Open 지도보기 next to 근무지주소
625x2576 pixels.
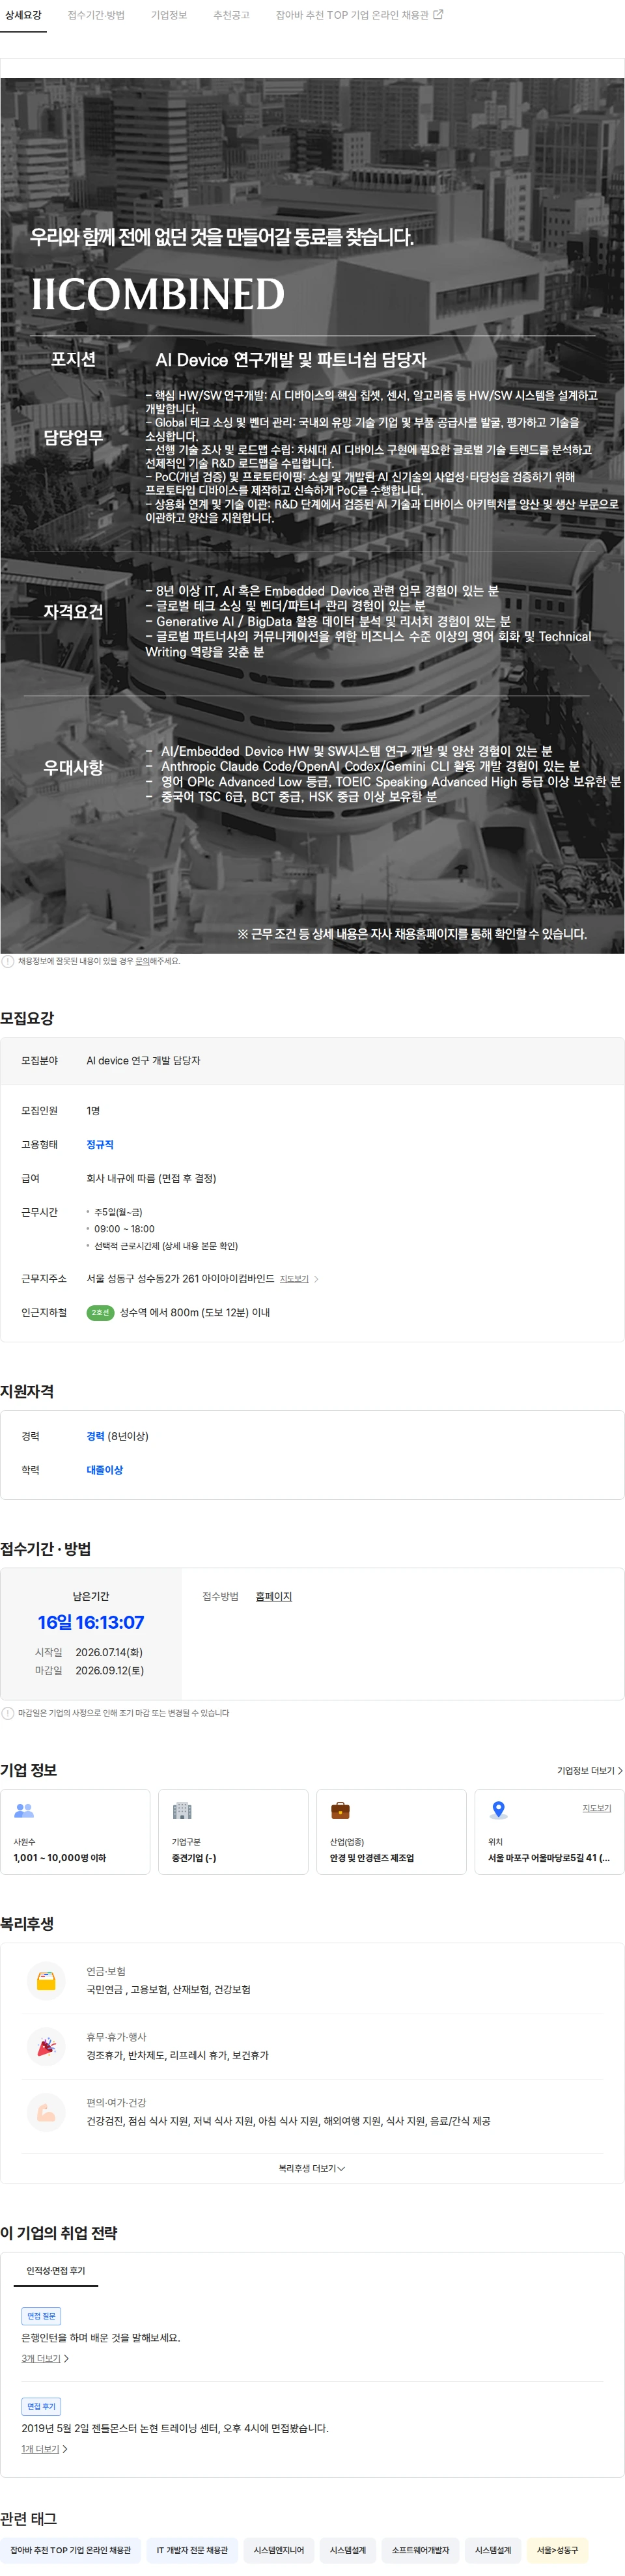pos(294,1279)
